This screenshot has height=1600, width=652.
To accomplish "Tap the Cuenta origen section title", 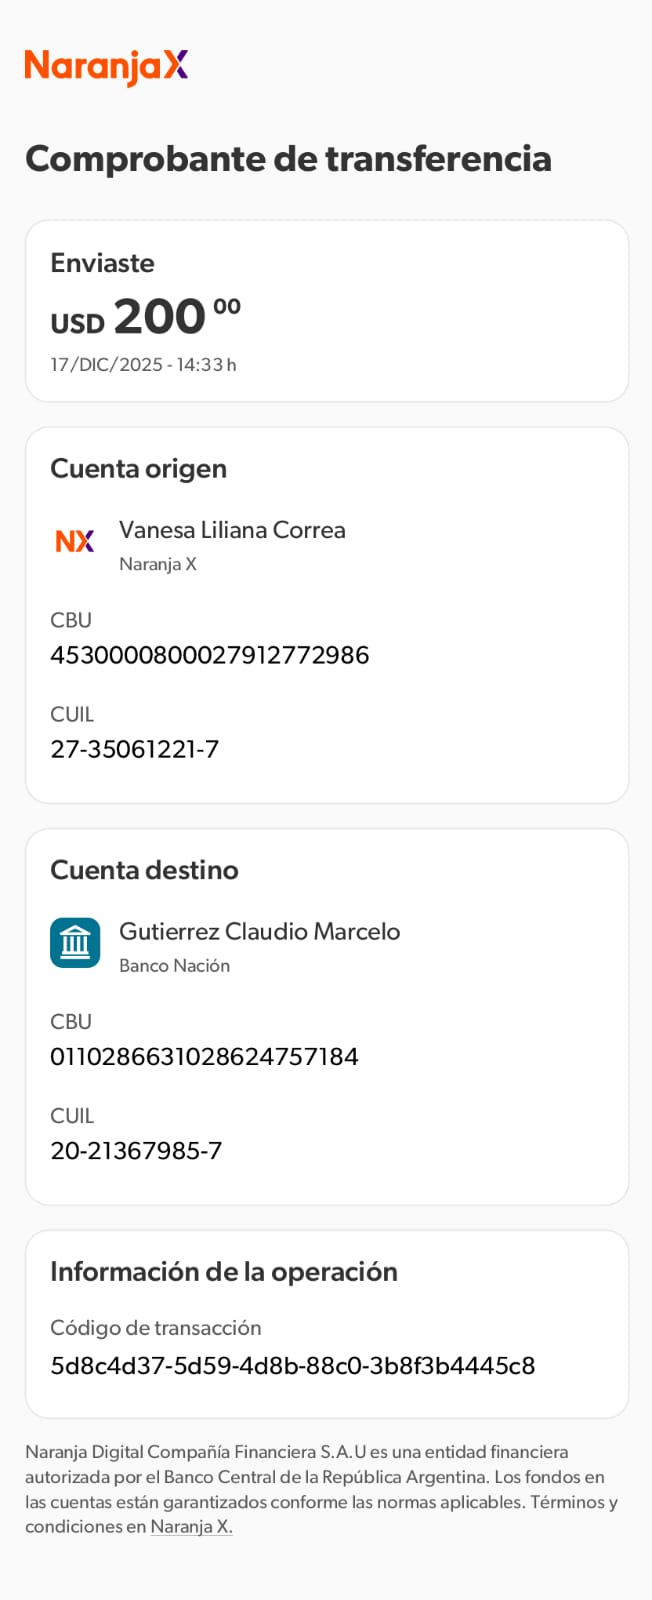I will click(138, 469).
